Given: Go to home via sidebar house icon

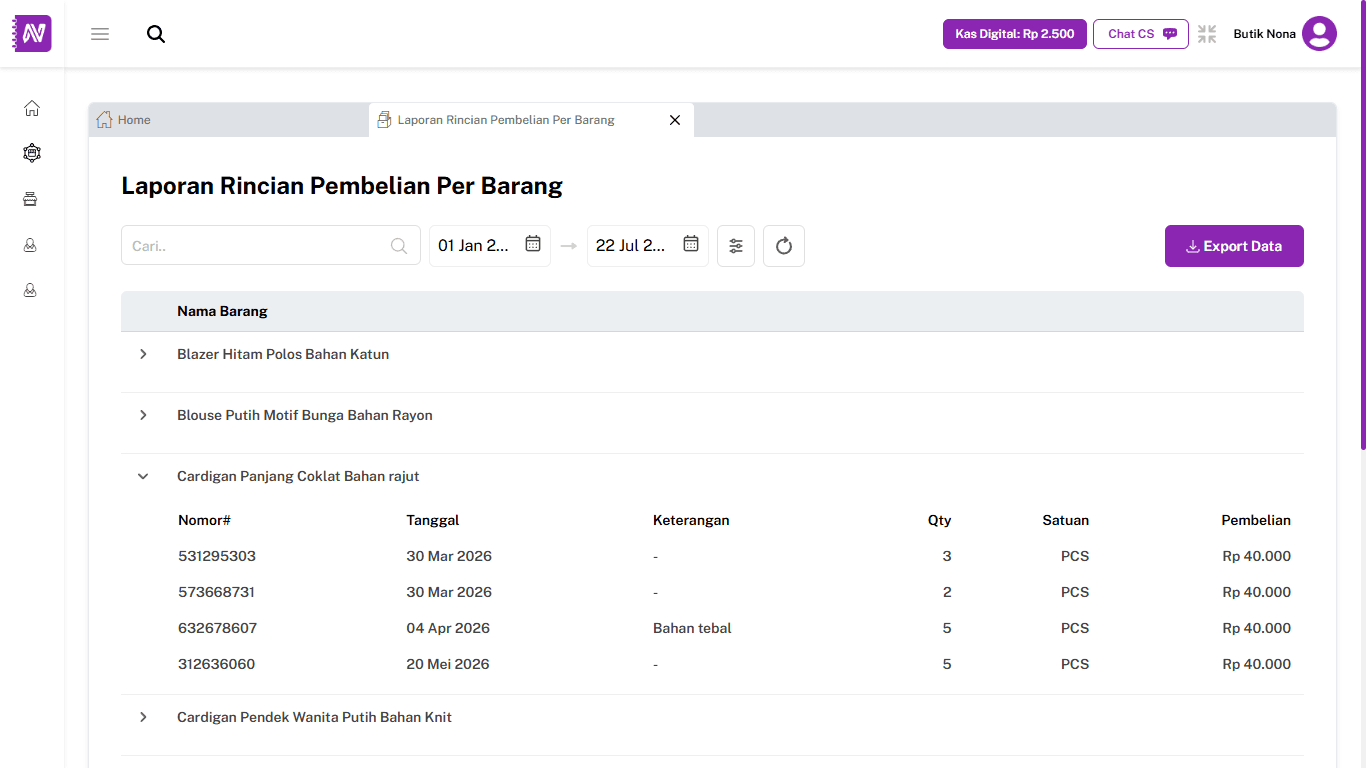Looking at the screenshot, I should (32, 108).
